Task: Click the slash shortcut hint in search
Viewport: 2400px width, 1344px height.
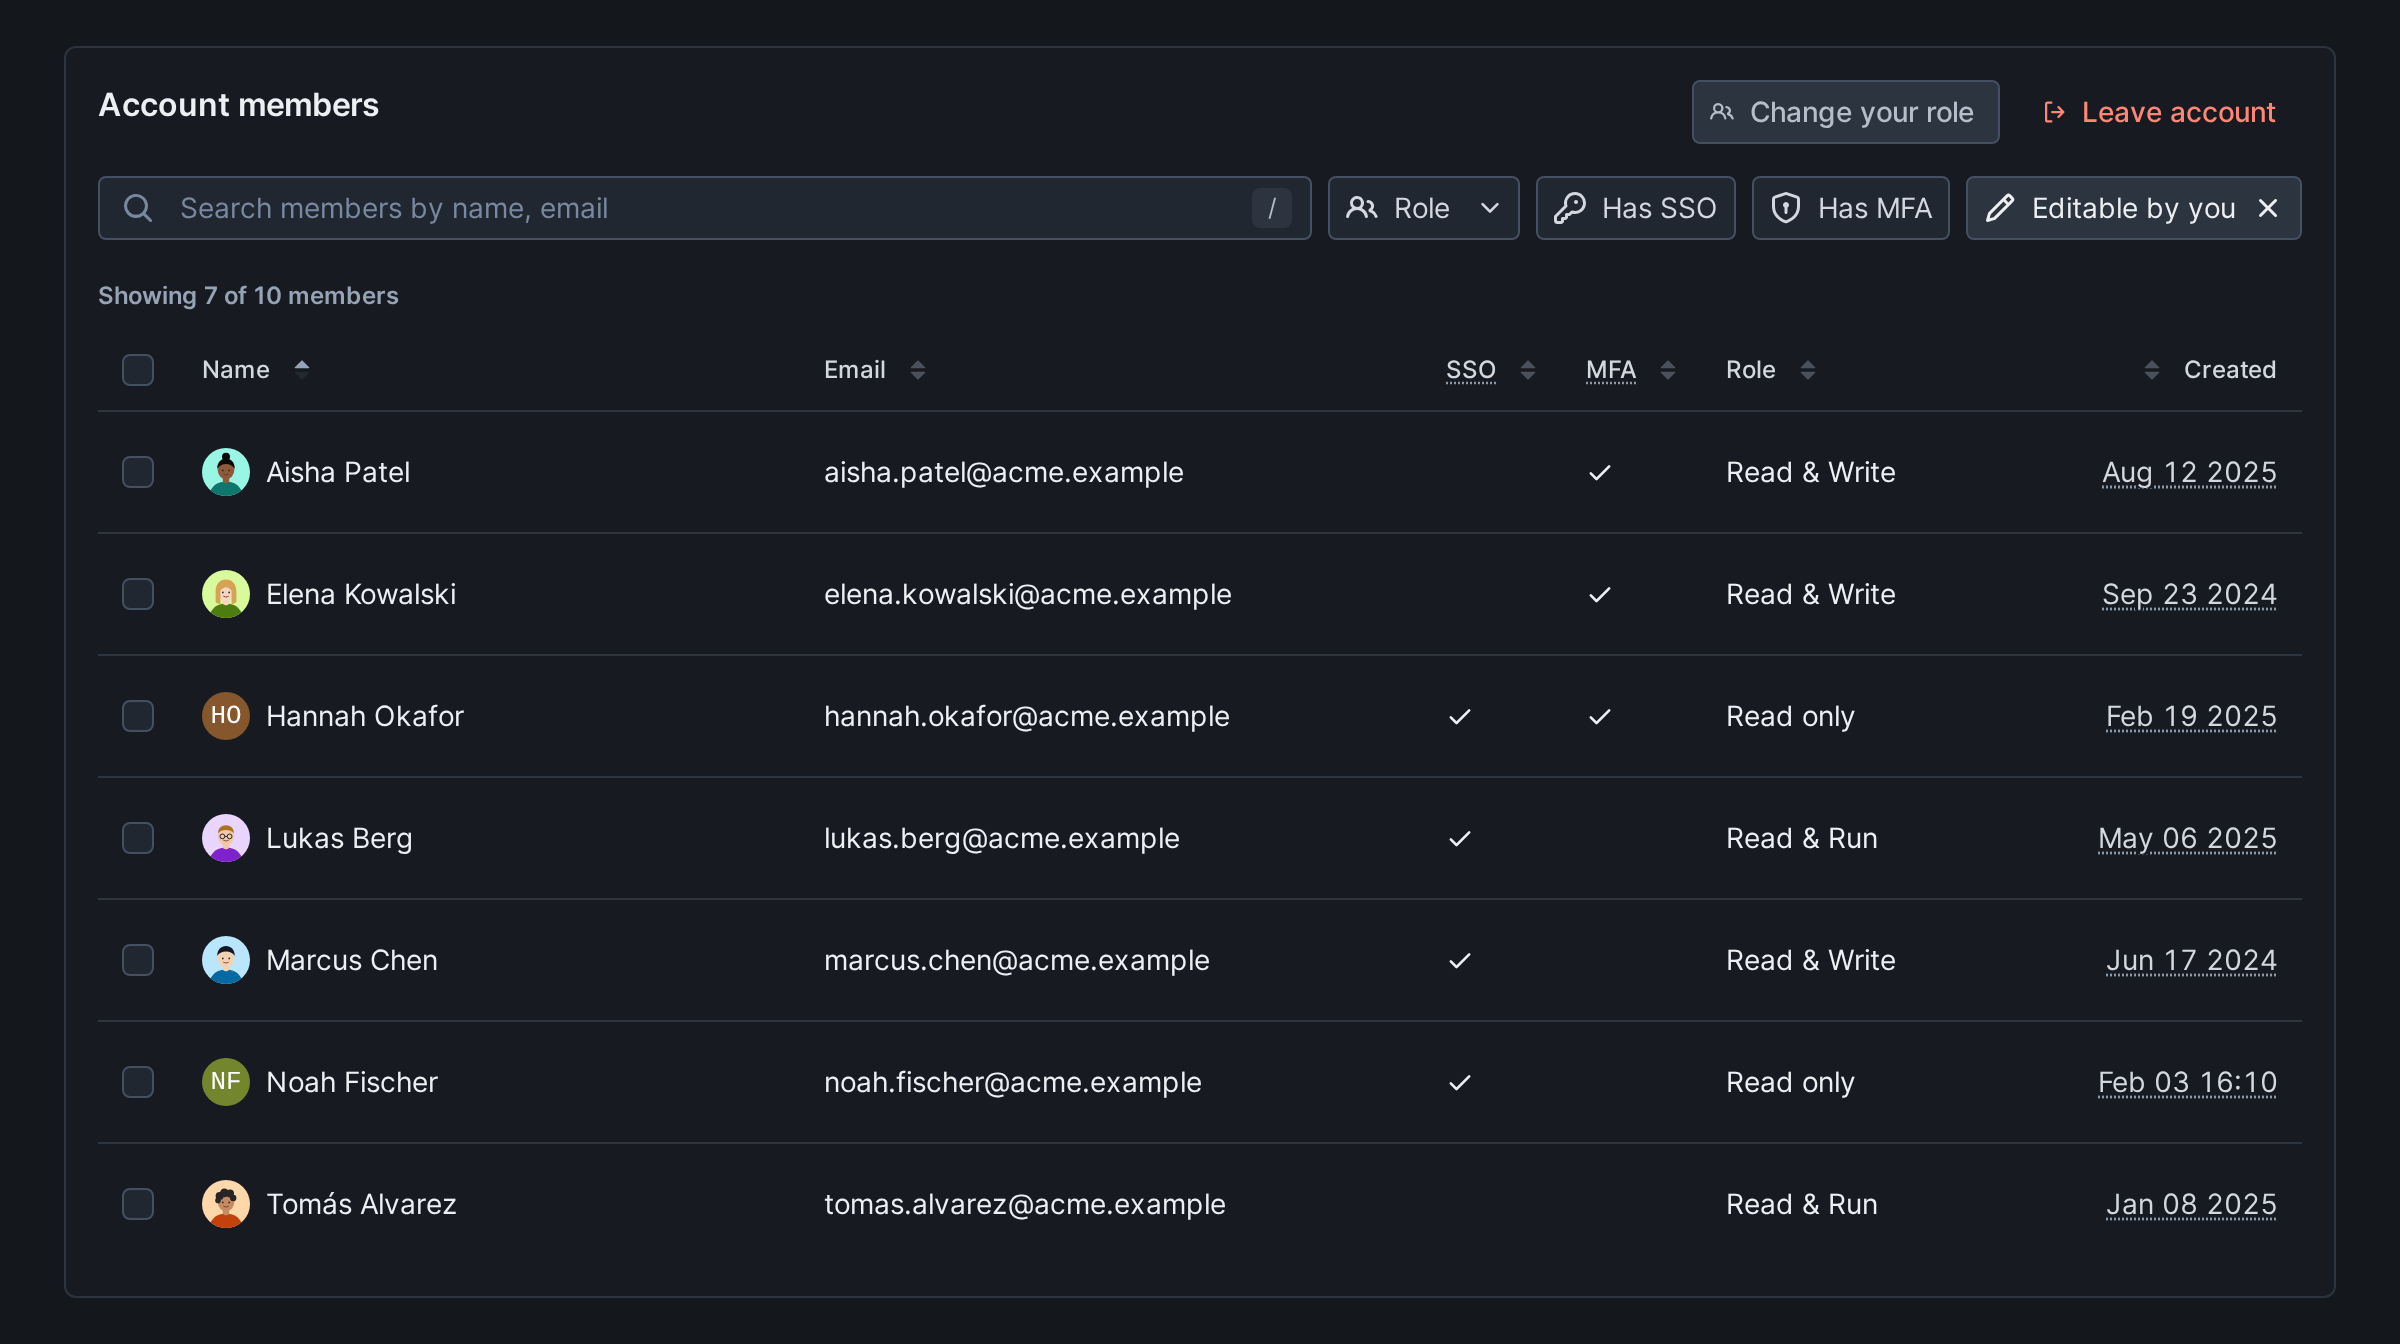Action: click(1272, 208)
